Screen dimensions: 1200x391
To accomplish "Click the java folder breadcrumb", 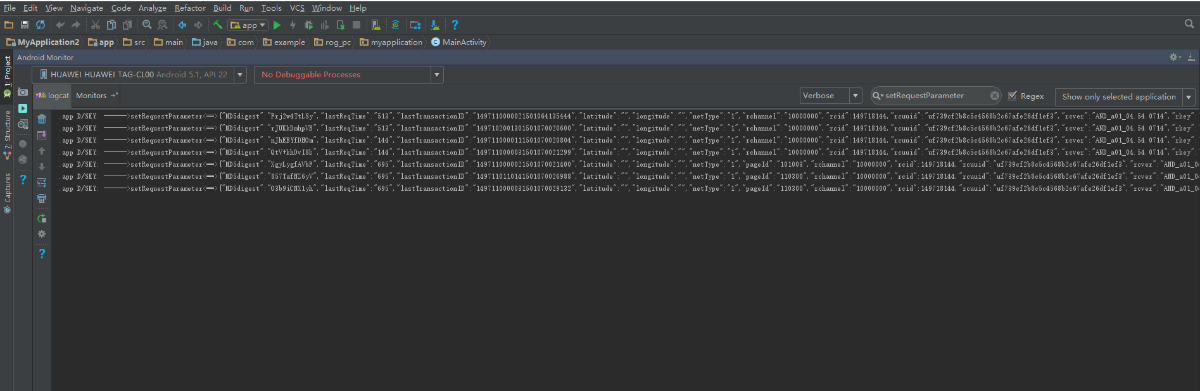I will (204, 42).
